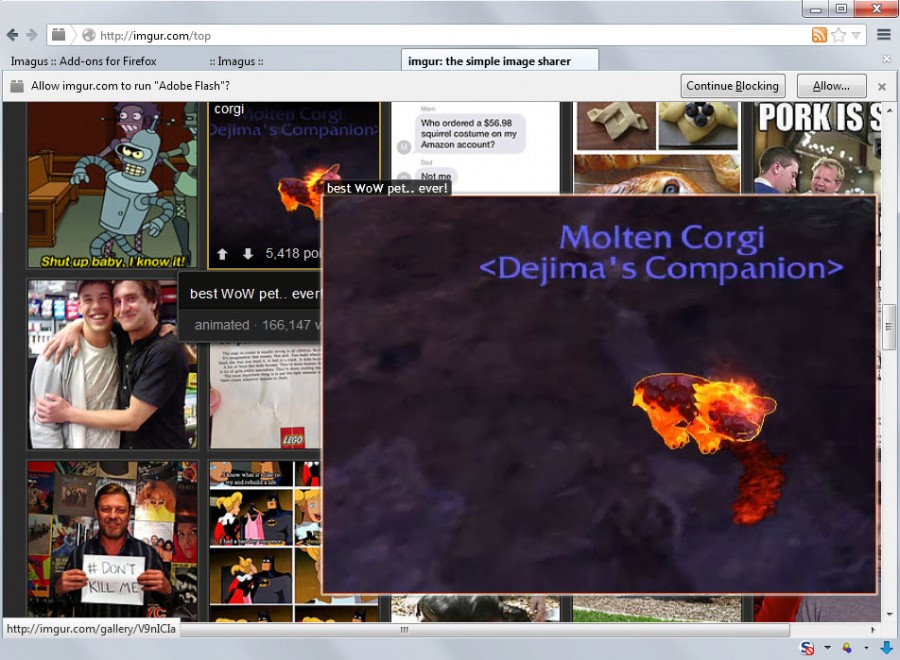Upvote the Molten Corgi post

coord(221,253)
